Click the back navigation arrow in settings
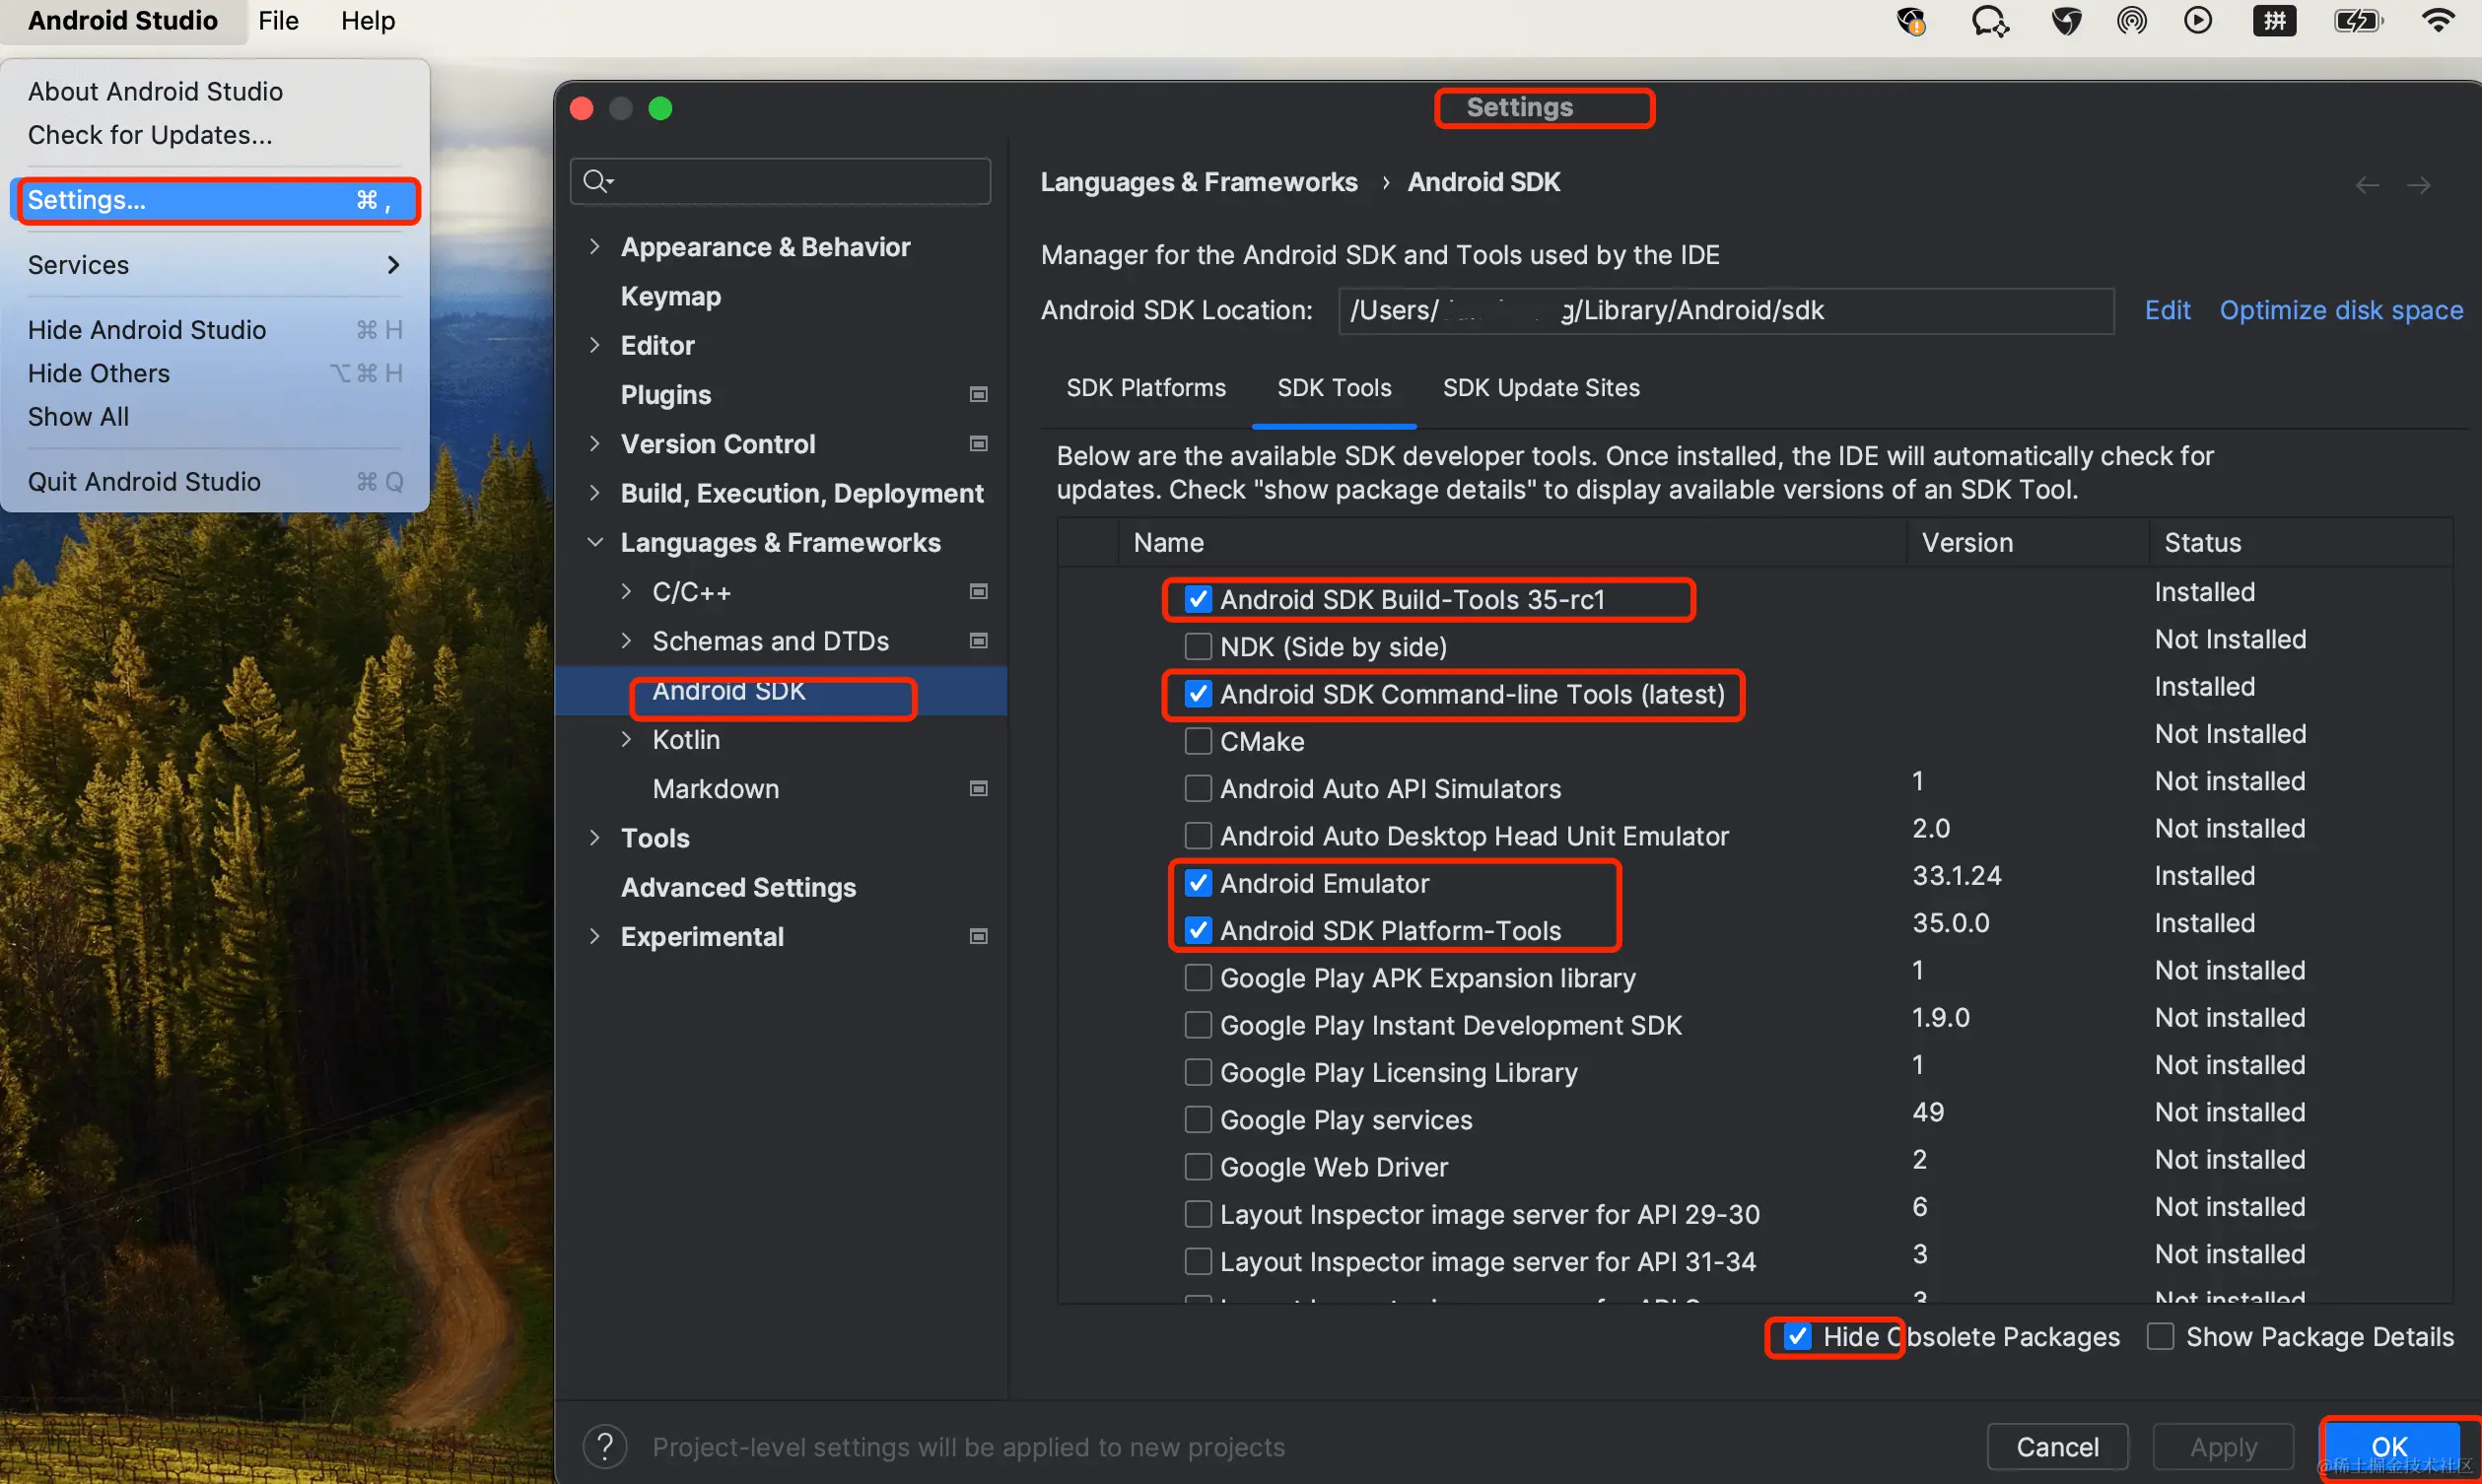The width and height of the screenshot is (2482, 1484). tap(2366, 185)
